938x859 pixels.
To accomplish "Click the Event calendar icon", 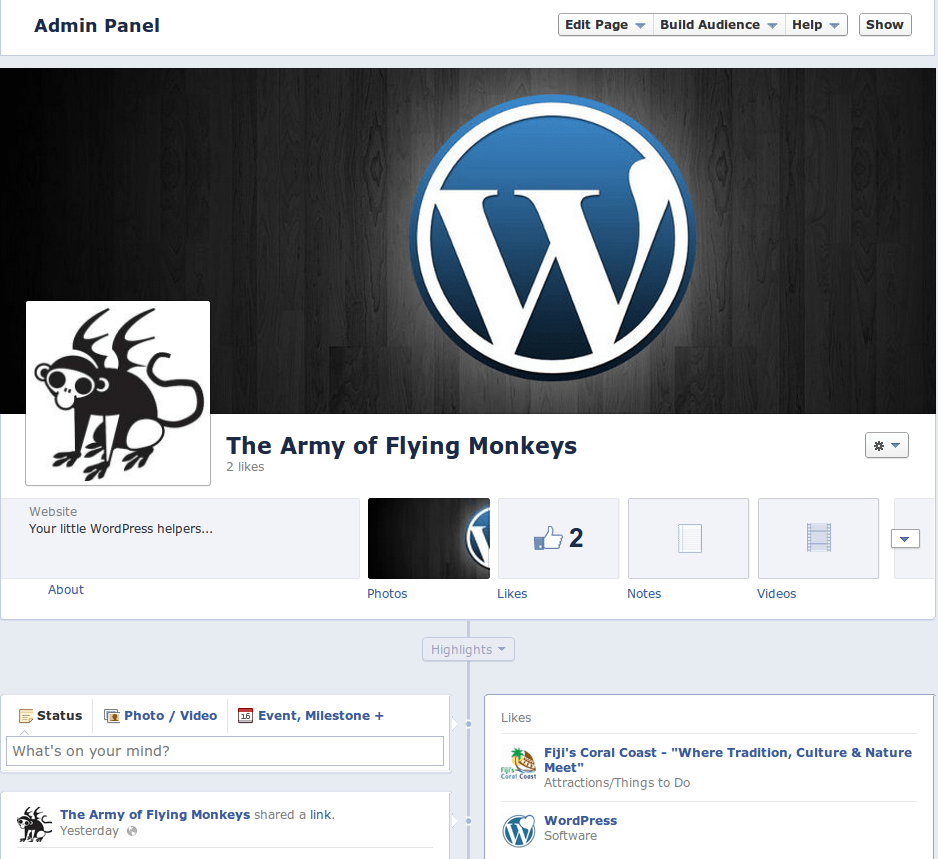I will point(245,715).
